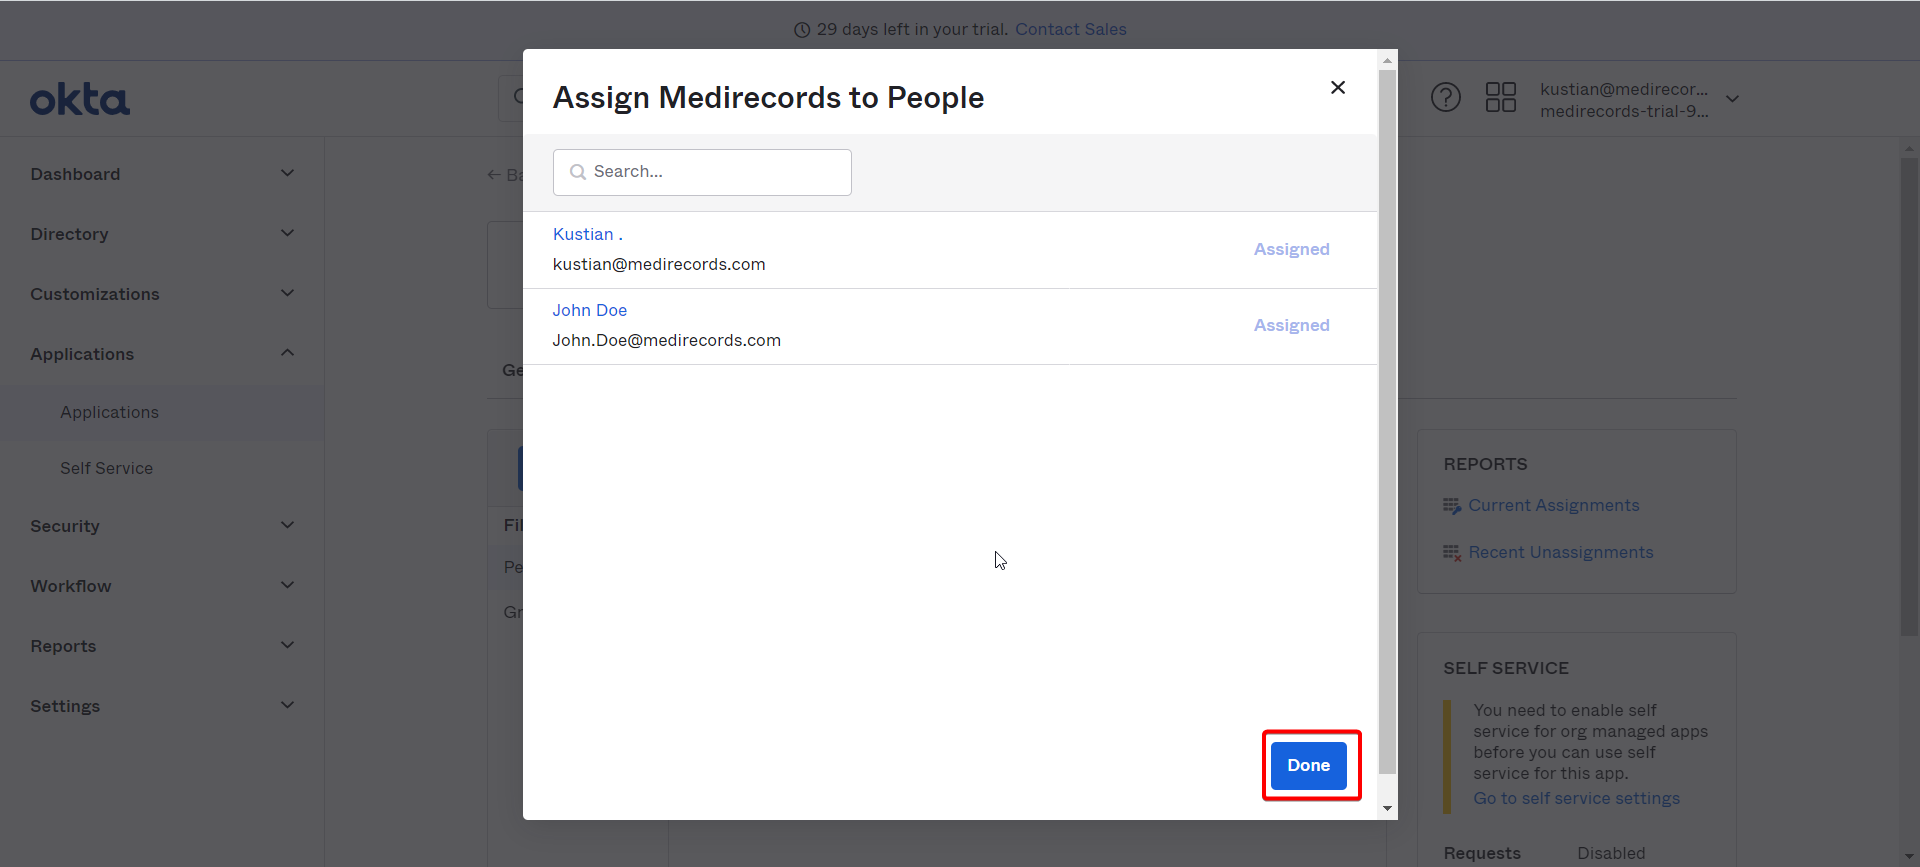Click the Contact Sales link
Viewport: 1920px width, 867px height.
[x=1071, y=29]
